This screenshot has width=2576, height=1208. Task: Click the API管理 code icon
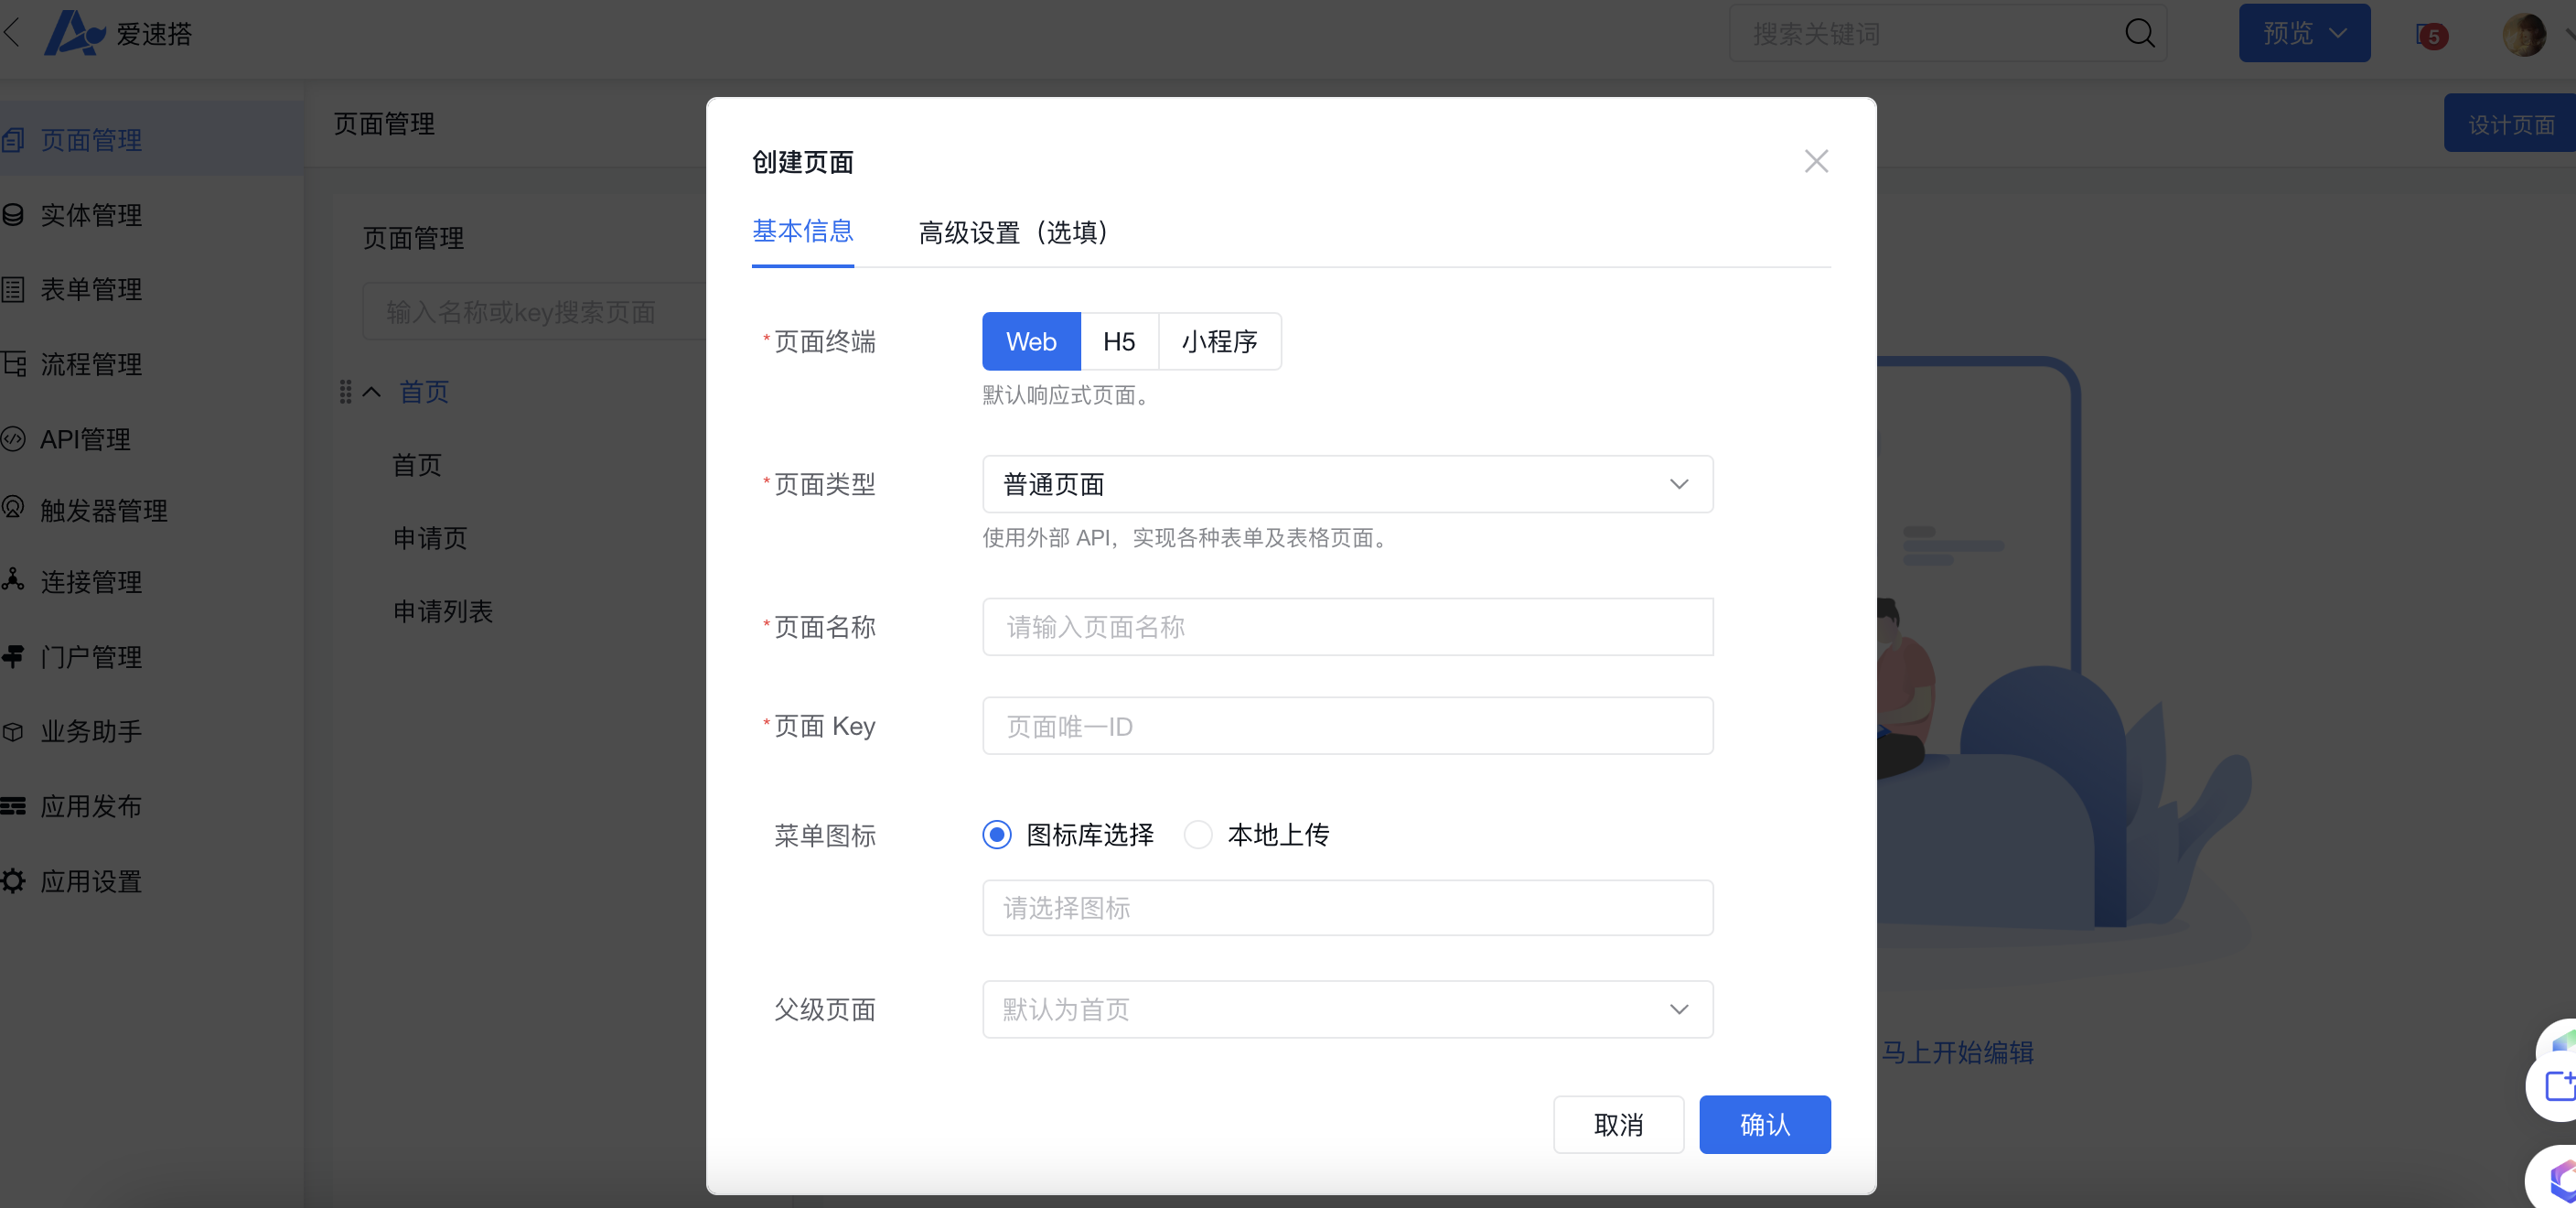(13, 438)
